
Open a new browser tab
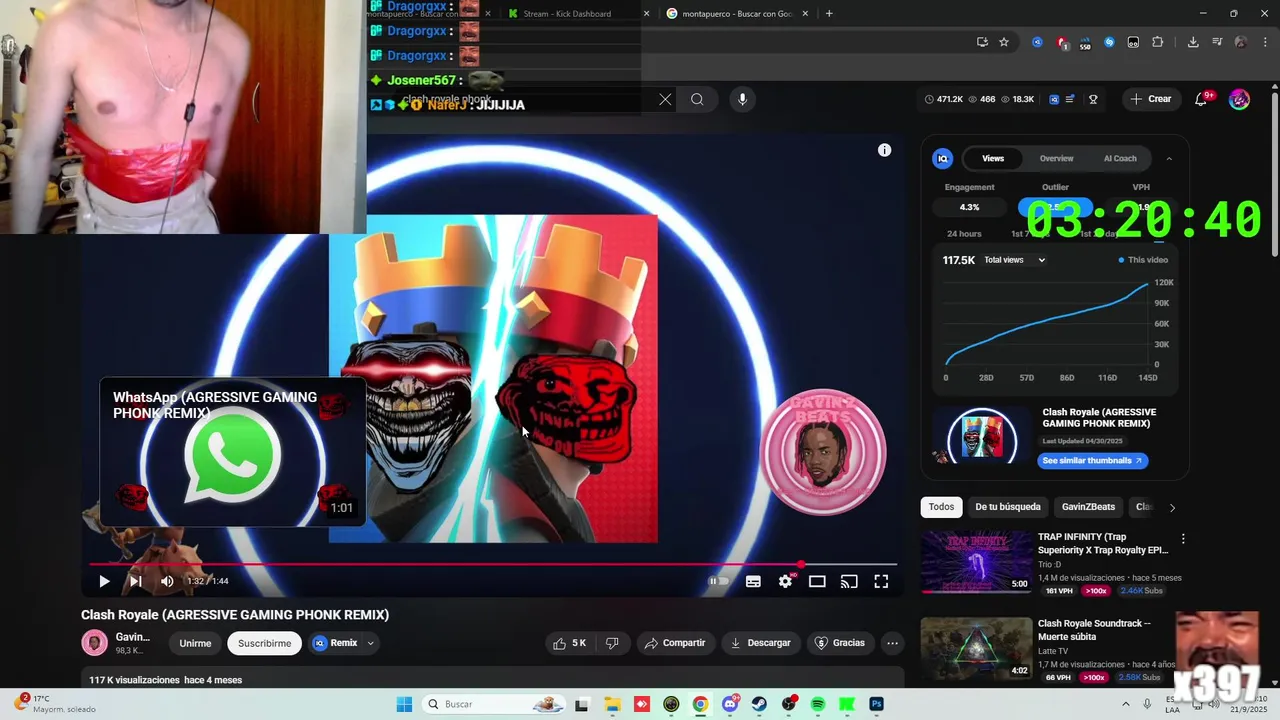pos(829,14)
